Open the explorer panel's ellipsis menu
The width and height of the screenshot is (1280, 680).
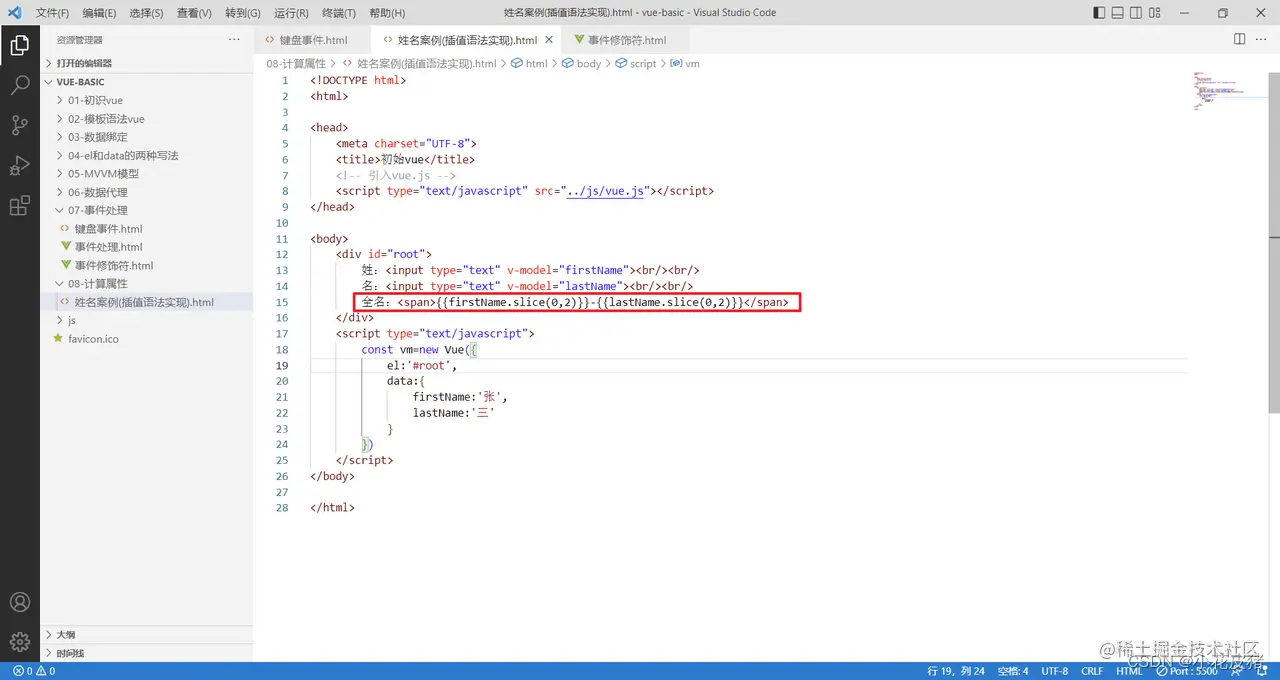click(x=234, y=39)
